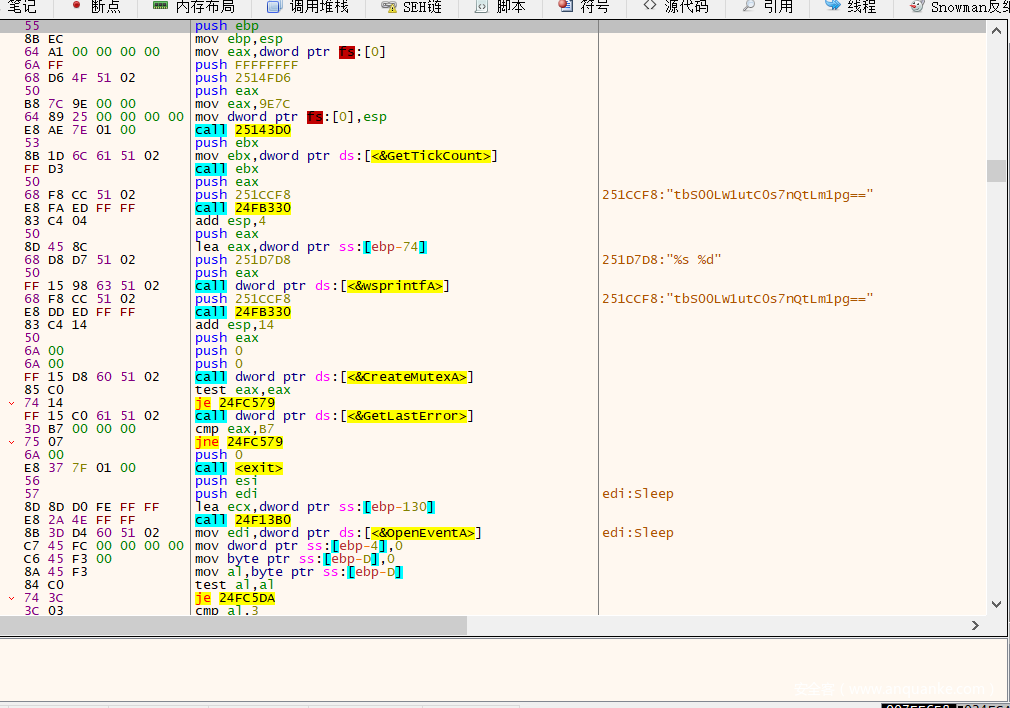The image size is (1010, 708).
Task: Click the horizontal scrollbar right arrow
Action: pos(976,625)
